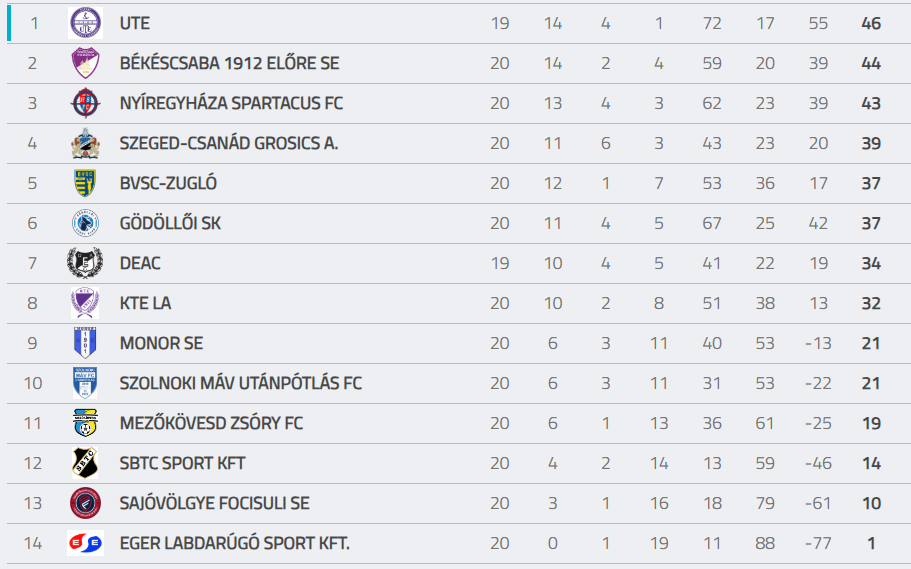The height and width of the screenshot is (569, 911).
Task: Click the rank number 14 cell
Action: click(x=33, y=543)
